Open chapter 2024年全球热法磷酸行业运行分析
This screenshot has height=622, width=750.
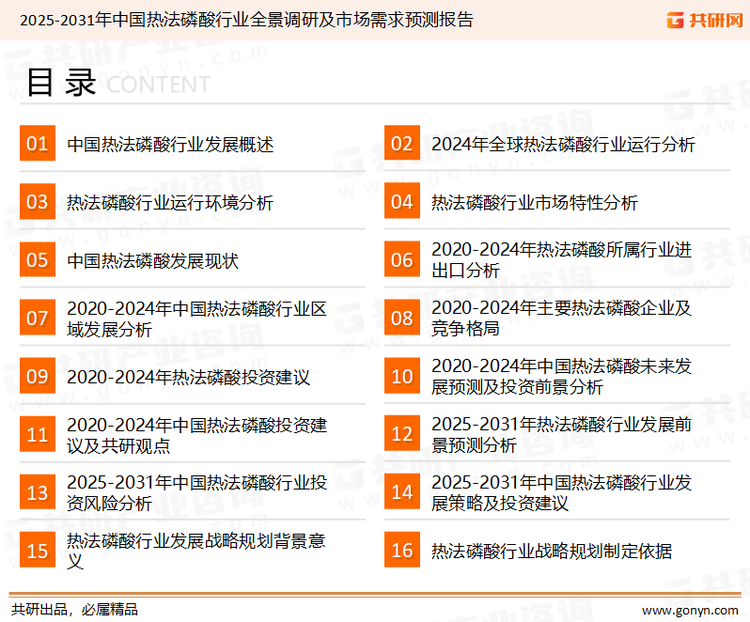pos(563,144)
